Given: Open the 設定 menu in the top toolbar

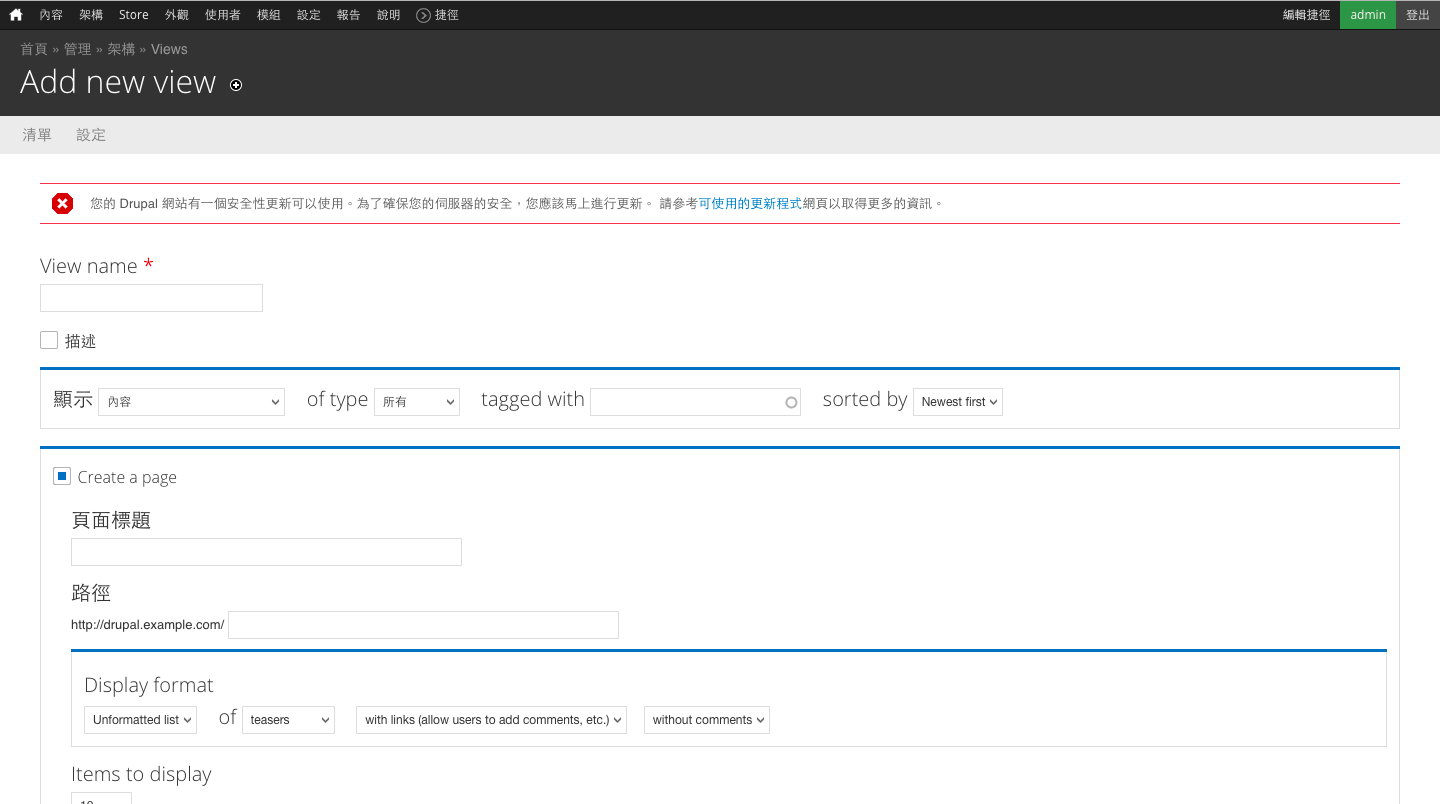Looking at the screenshot, I should click(309, 15).
